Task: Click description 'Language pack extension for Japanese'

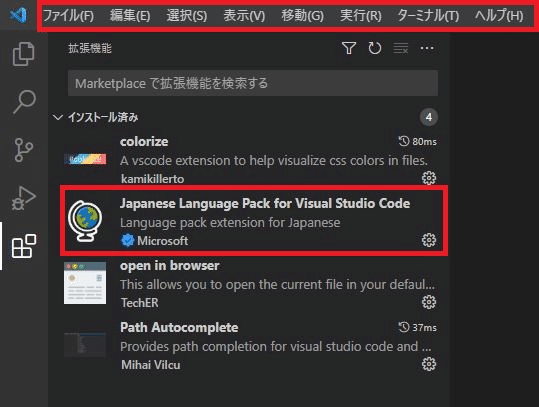Action: coord(230,223)
